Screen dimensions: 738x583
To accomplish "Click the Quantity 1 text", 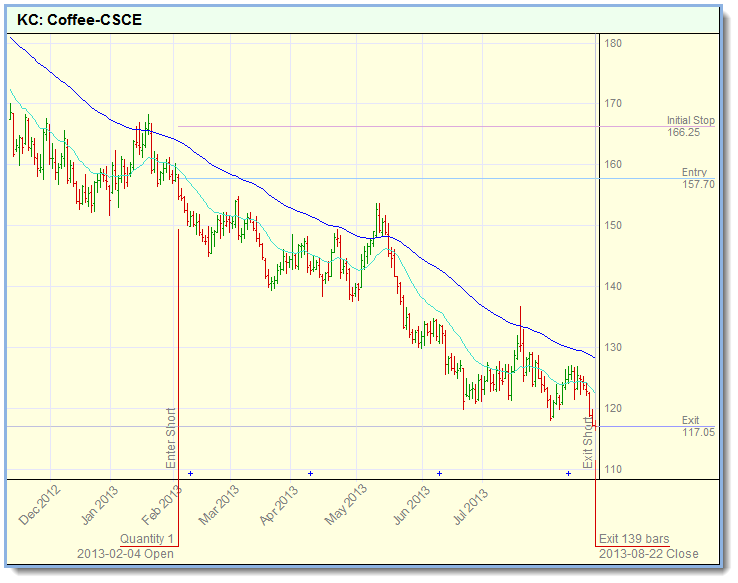I will tap(147, 539).
